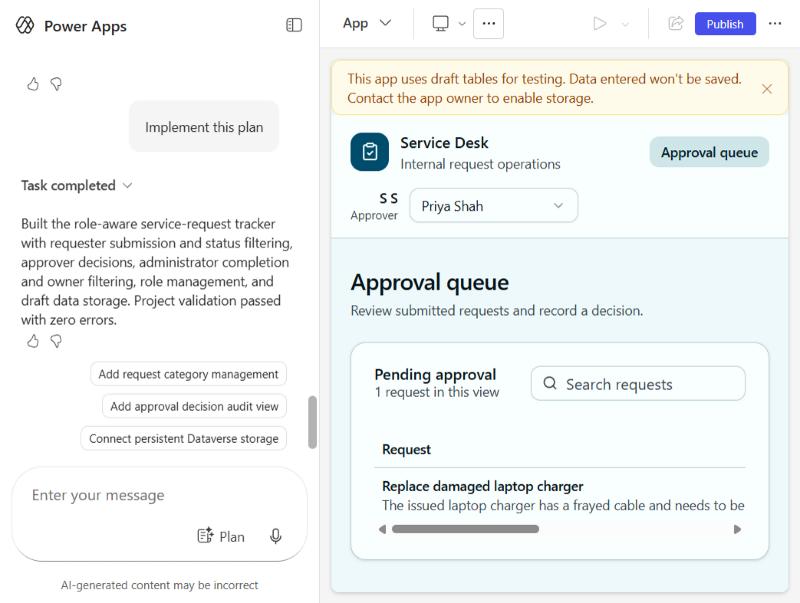
Task: Switch to the Approval queue tab
Action: 709,152
